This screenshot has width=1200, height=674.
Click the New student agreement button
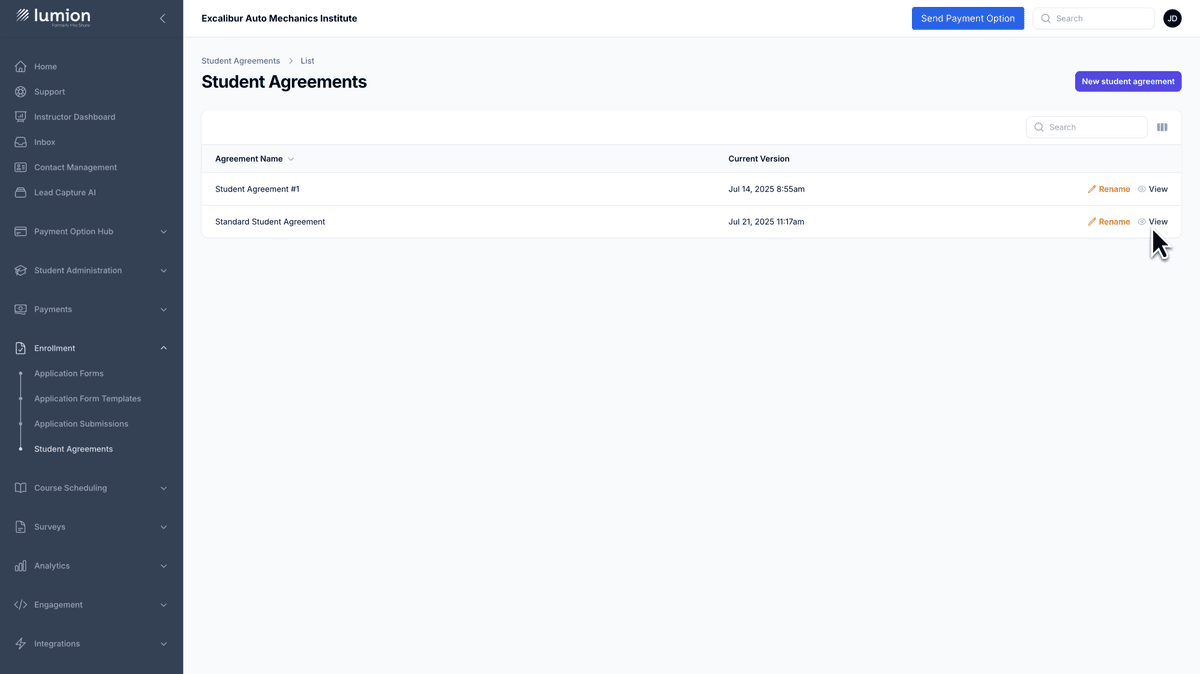pyautogui.click(x=1128, y=81)
